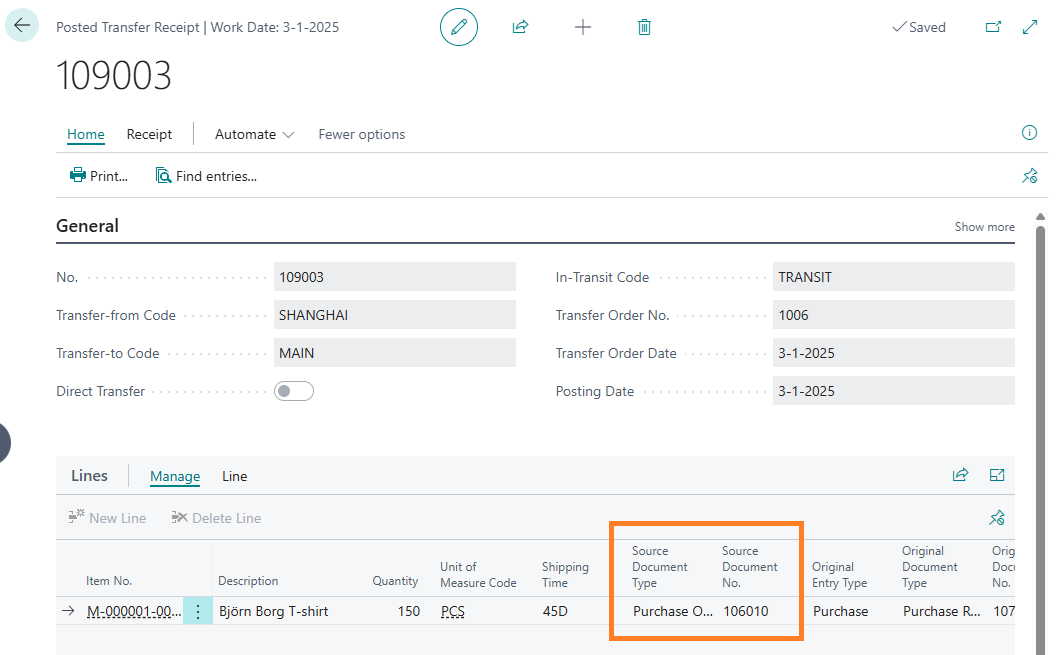The width and height of the screenshot is (1059, 655).
Task: Click the expand to full screen icon
Action: [1030, 27]
